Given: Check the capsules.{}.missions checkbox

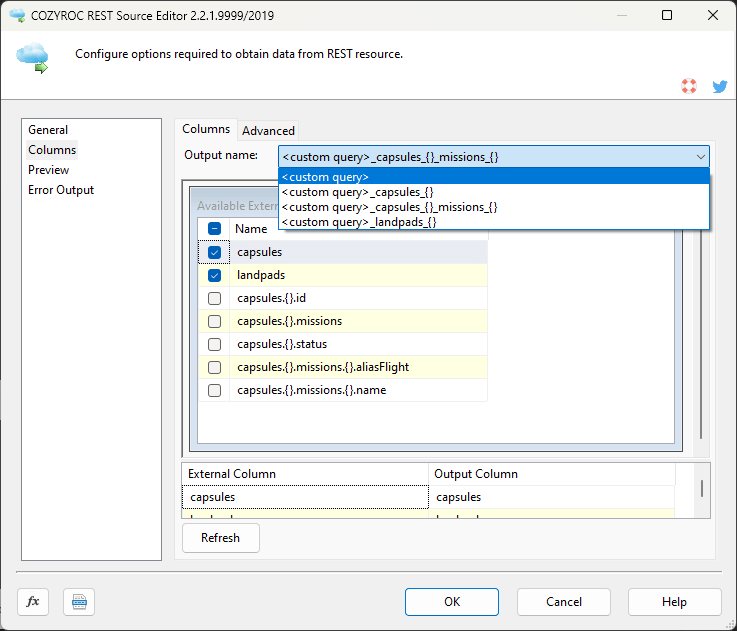Looking at the screenshot, I should pos(214,321).
